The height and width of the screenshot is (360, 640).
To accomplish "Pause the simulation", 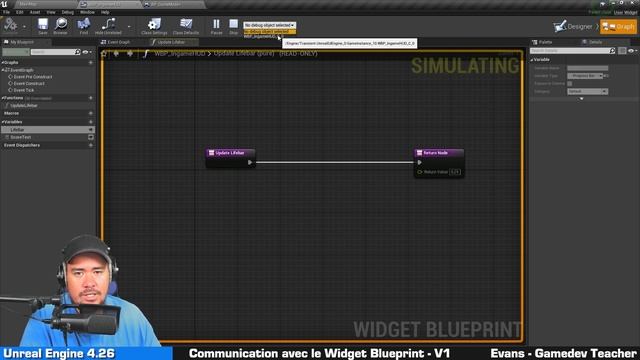I will [216, 26].
